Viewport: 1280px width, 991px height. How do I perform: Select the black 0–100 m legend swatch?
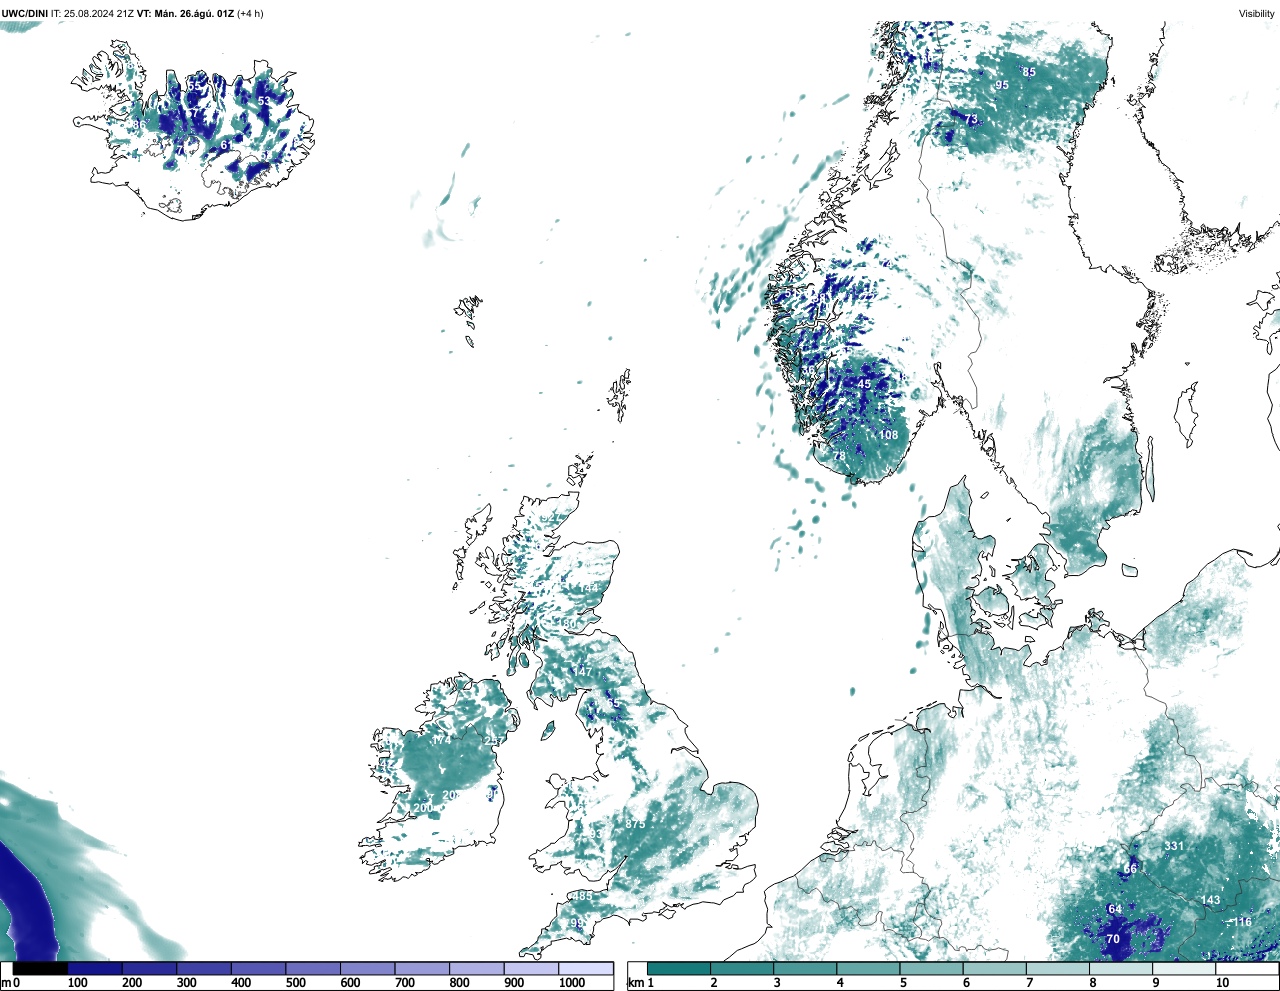point(40,968)
